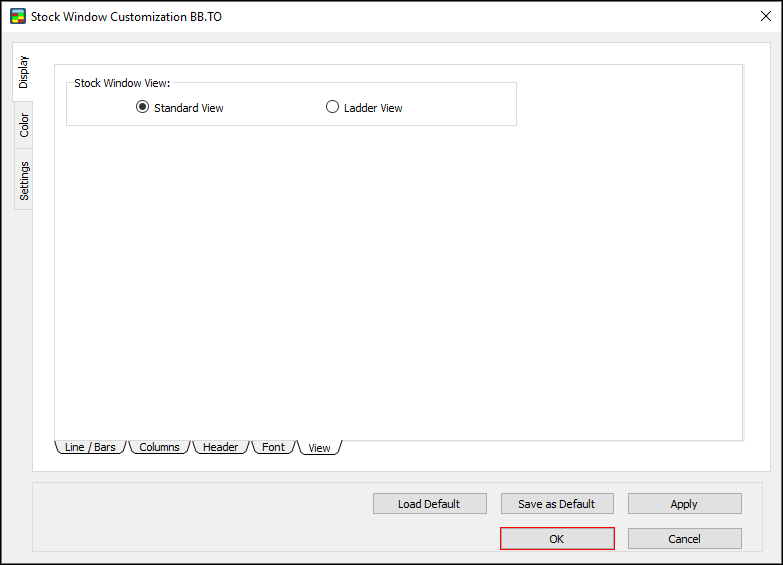Select the Standard View radio button
The image size is (783, 565).
143,107
